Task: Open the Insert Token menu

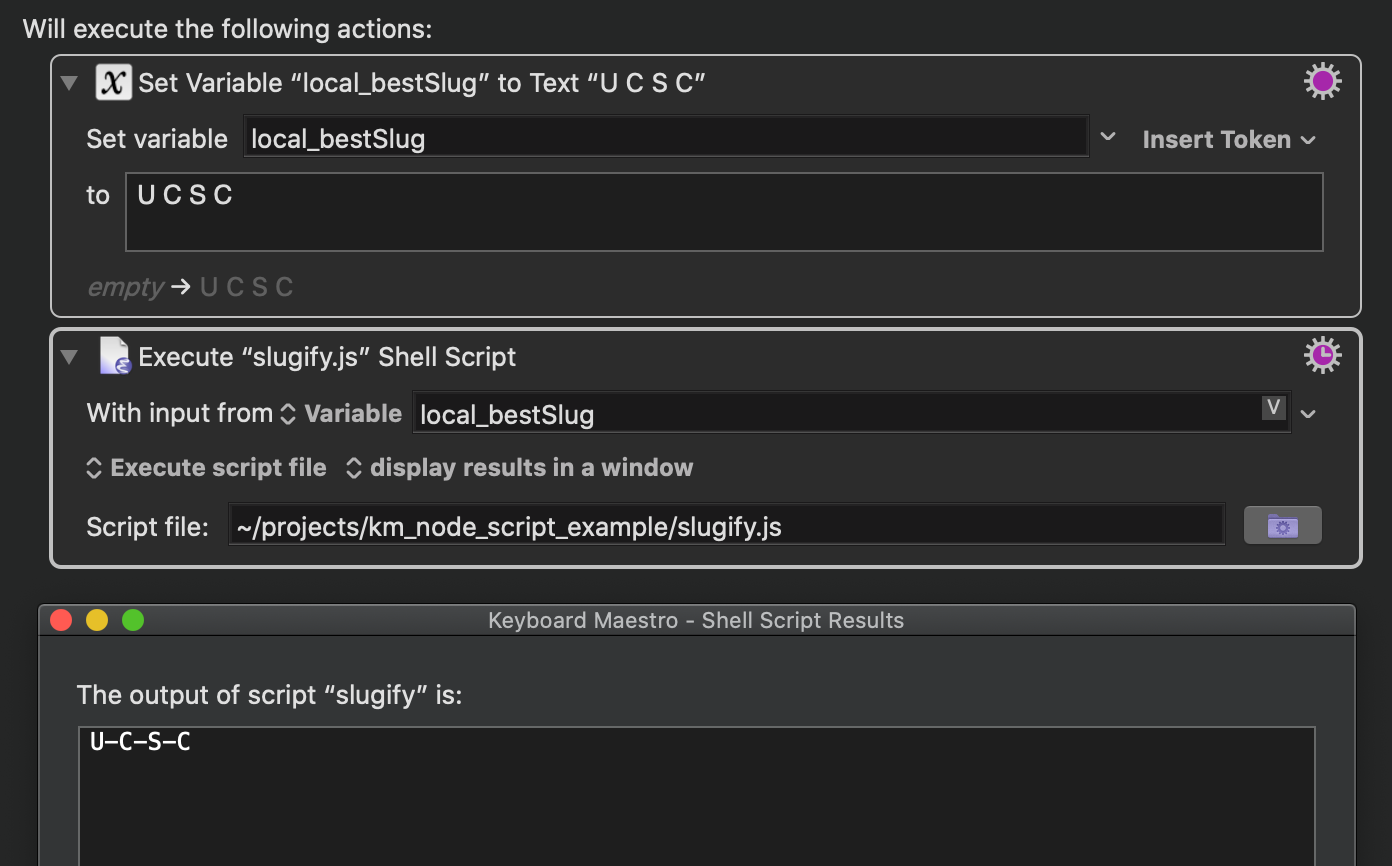Action: (1229, 140)
